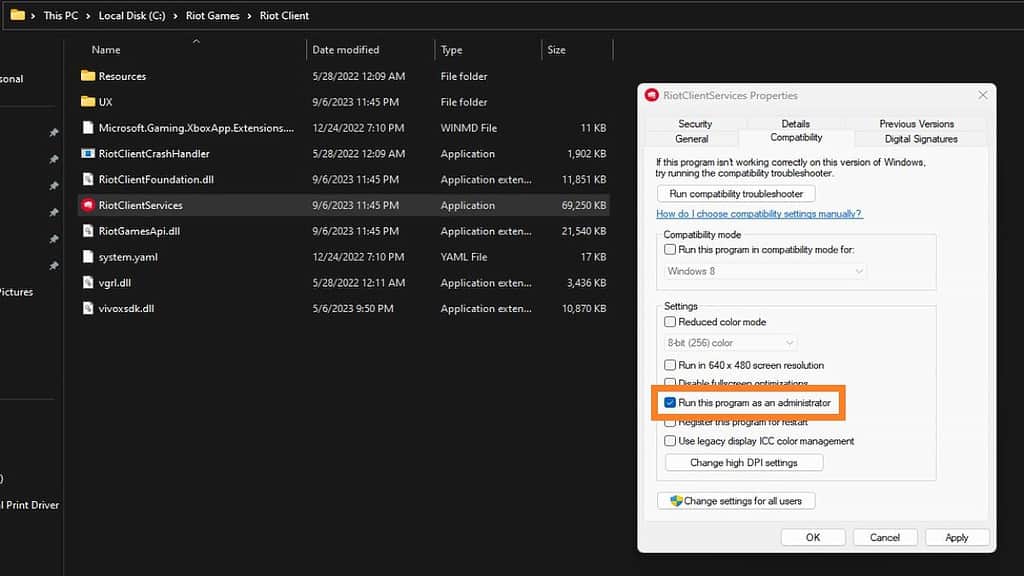The width and height of the screenshot is (1024, 576).
Task: Select the Resources folder name
Action: [122, 76]
